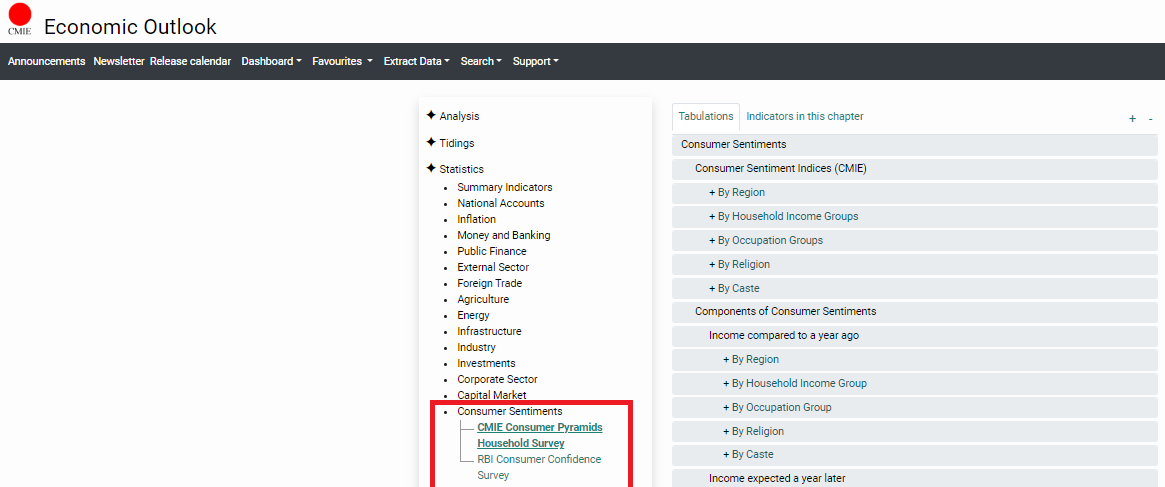The width and height of the screenshot is (1165, 487).
Task: Select the Tabulations tab
Action: pyautogui.click(x=706, y=117)
